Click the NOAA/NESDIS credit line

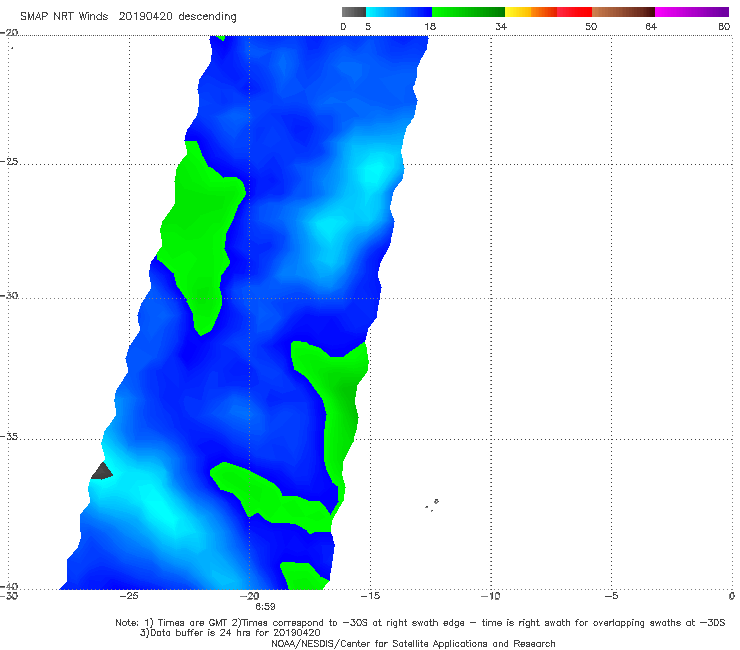click(x=413, y=644)
